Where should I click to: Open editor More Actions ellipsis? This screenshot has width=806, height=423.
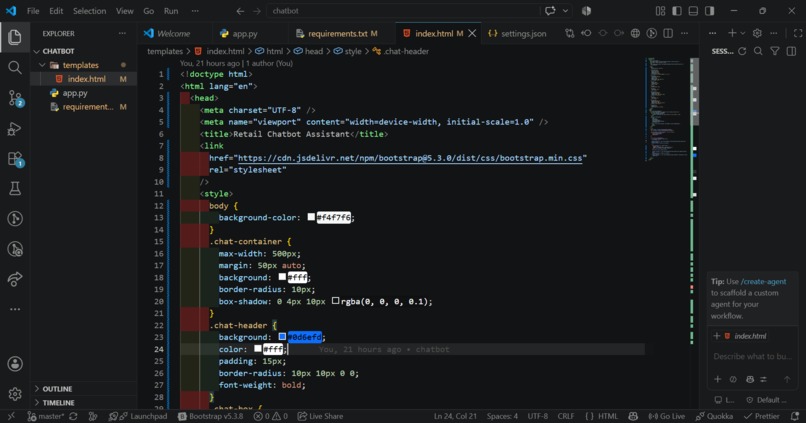pos(684,33)
